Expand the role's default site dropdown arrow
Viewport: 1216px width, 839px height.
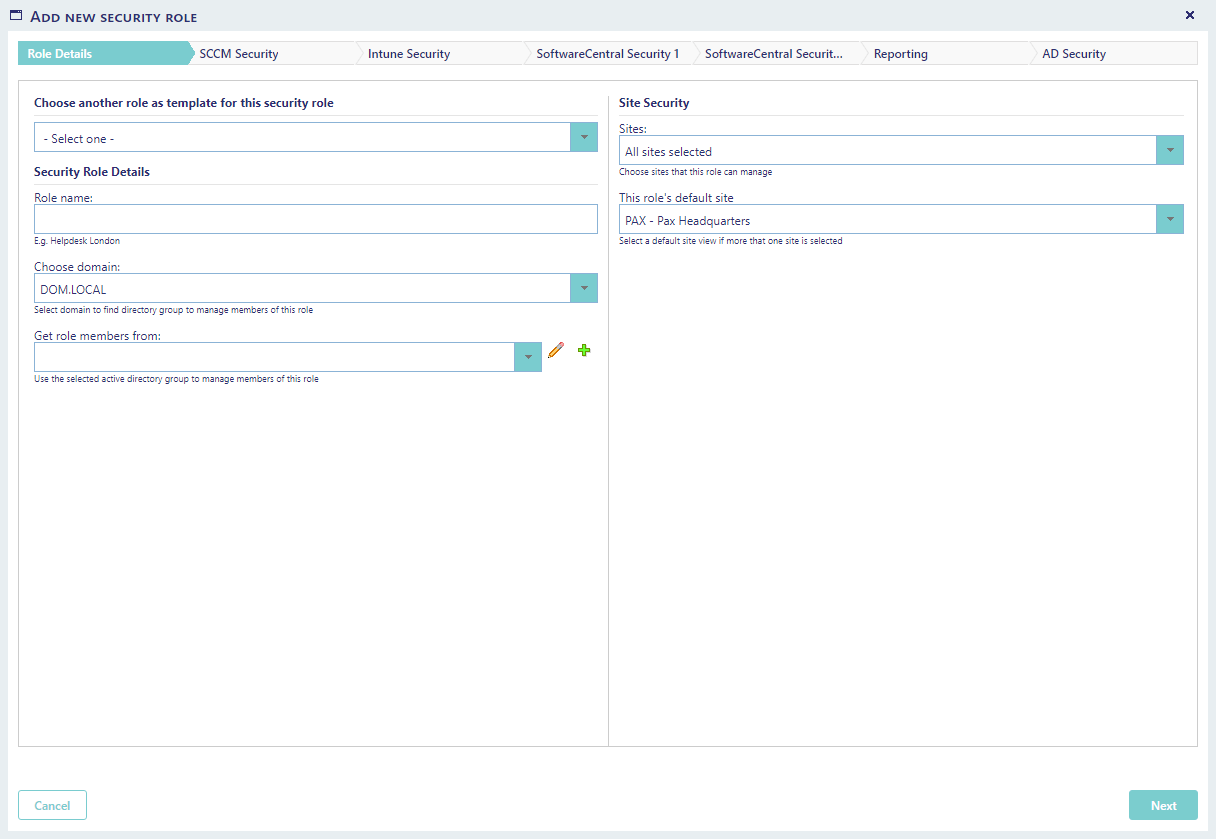1169,220
